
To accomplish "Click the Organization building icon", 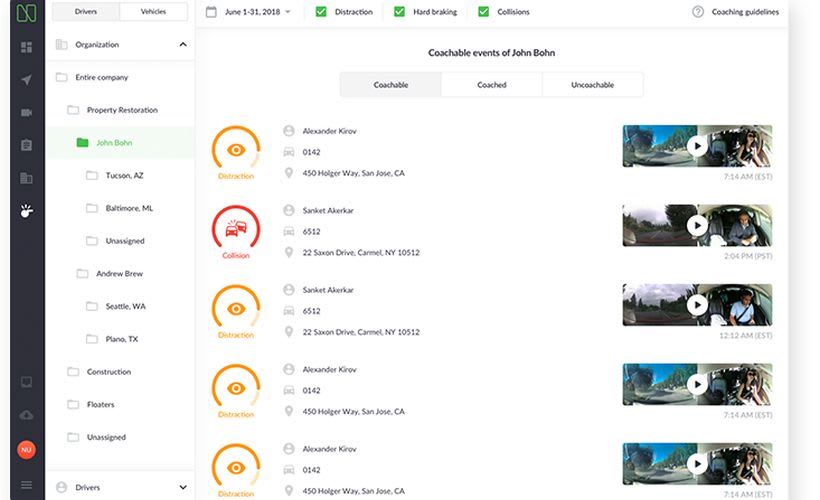I will point(62,44).
